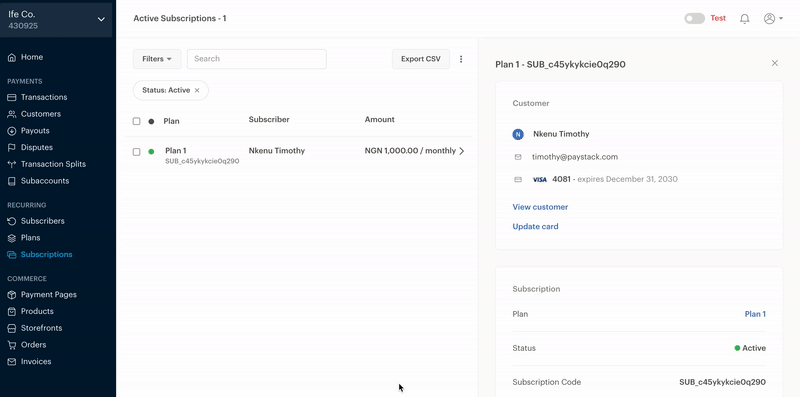The height and width of the screenshot is (397, 800).
Task: Go to Plans menu item
Action: tap(31, 238)
